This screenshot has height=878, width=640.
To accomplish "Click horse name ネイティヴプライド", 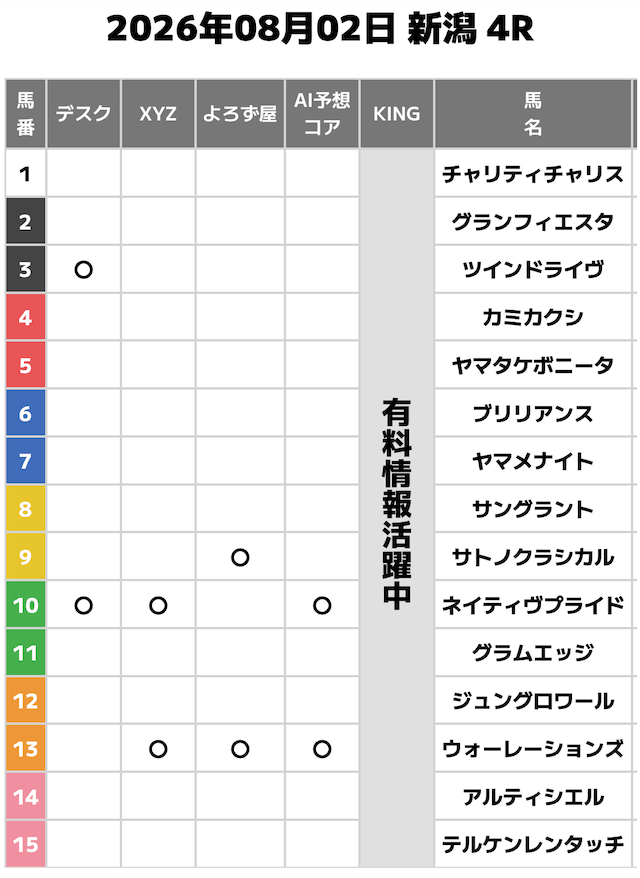I will (532, 605).
